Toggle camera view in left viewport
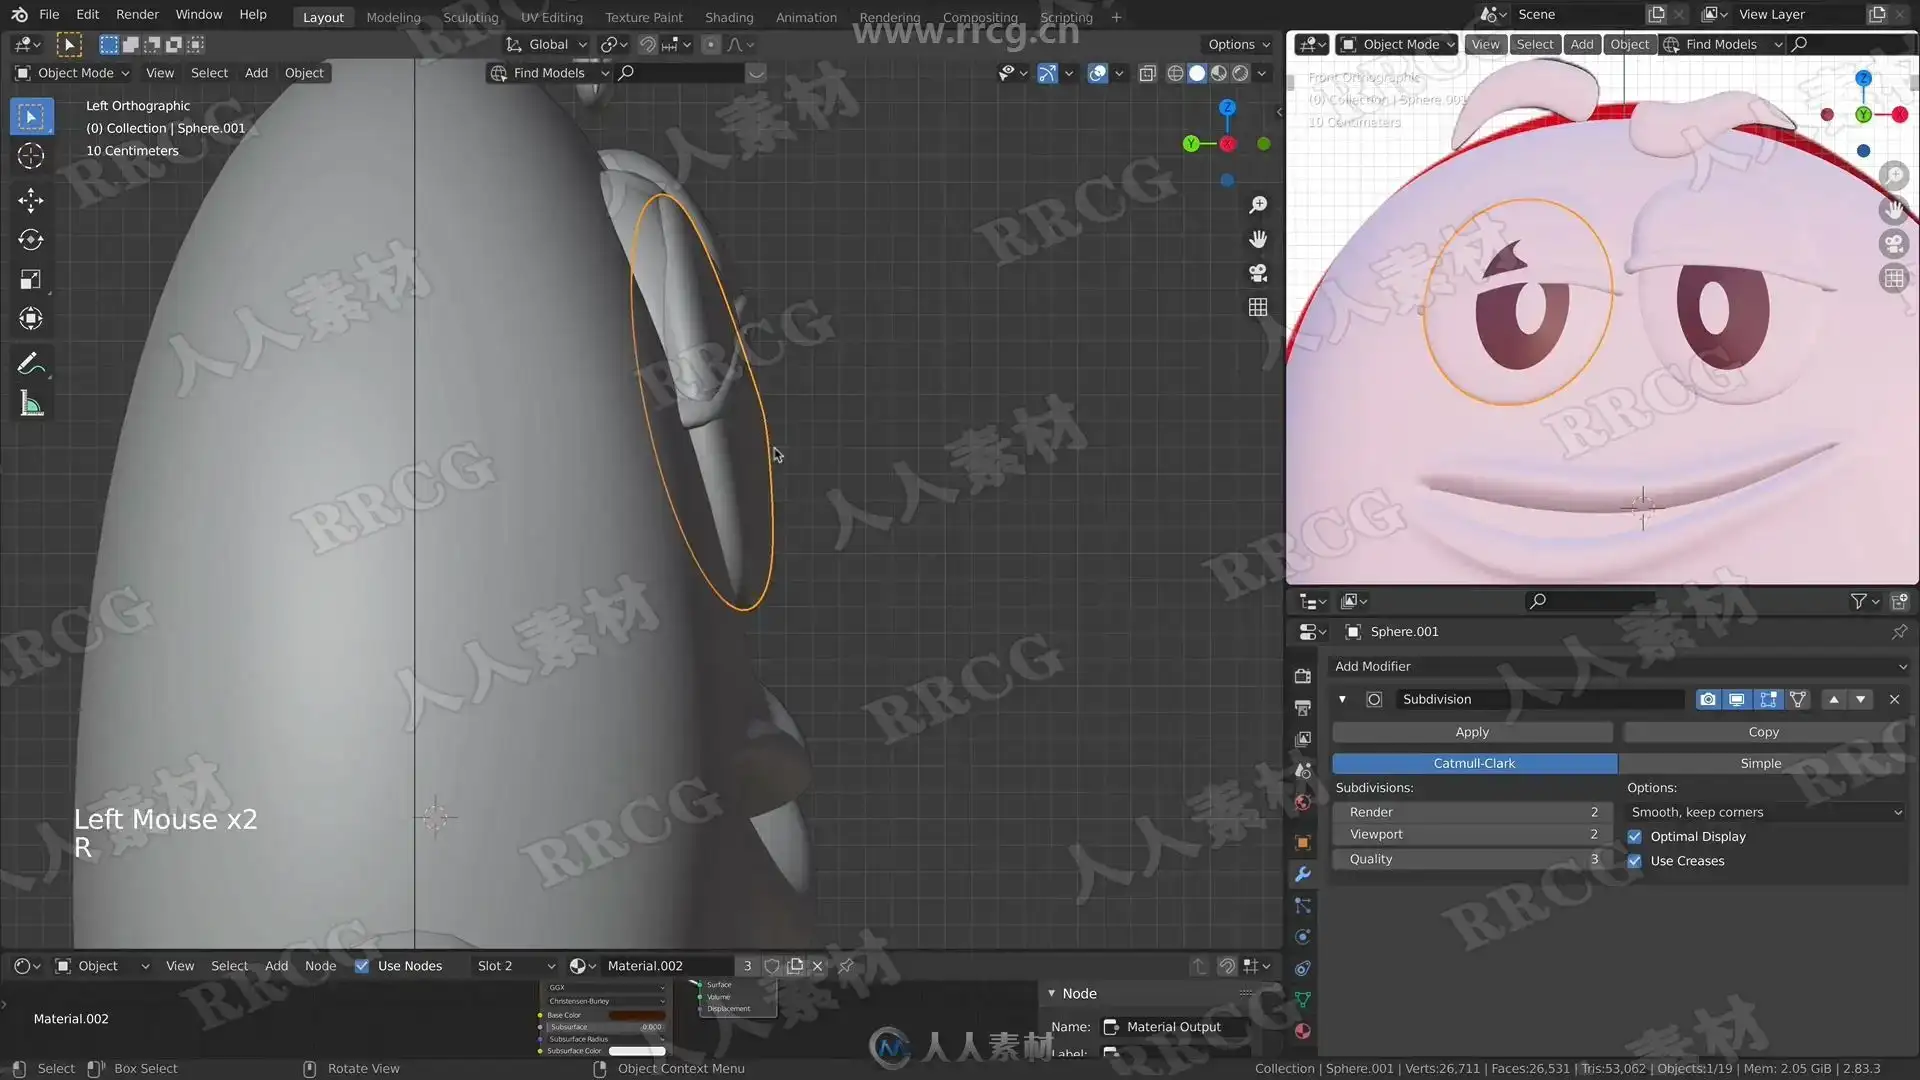This screenshot has width=1920, height=1080. (x=1258, y=273)
